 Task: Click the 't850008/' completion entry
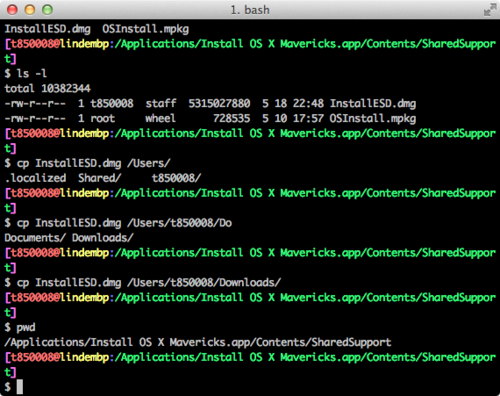[x=176, y=178]
